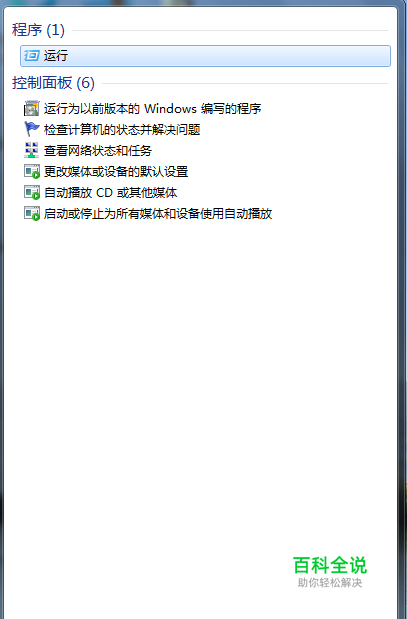
Task: Choose 更改媒体或设备的默认设置
Action: click(116, 171)
